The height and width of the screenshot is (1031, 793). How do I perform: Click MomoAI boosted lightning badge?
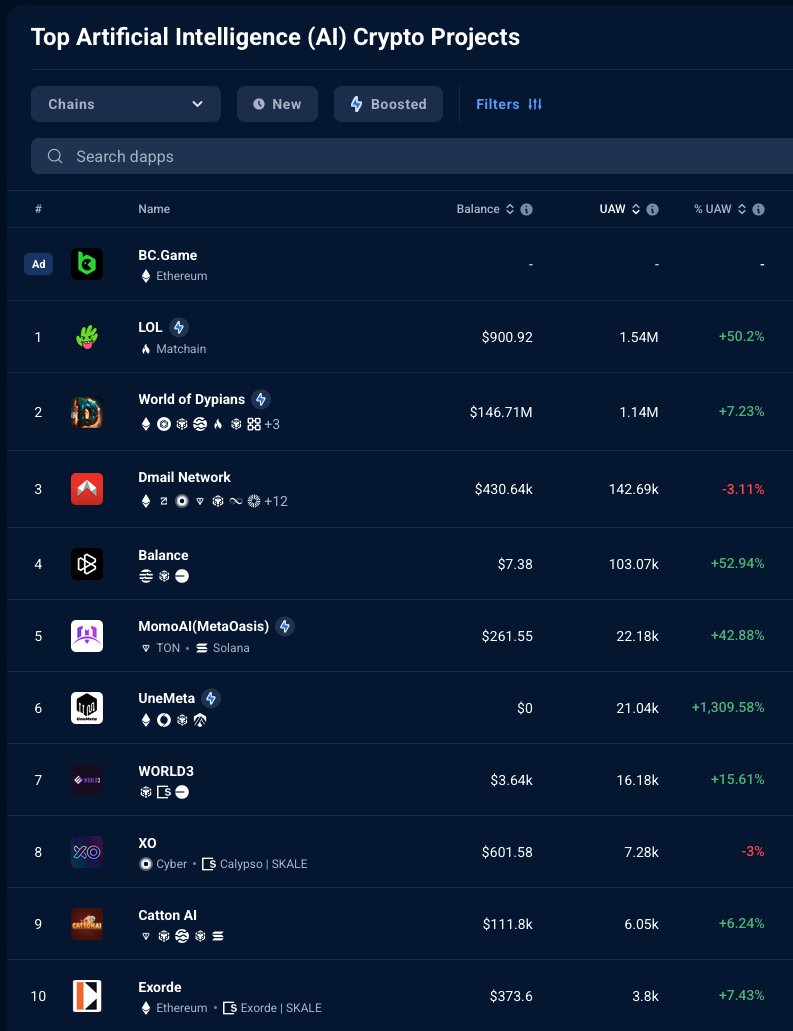point(285,627)
